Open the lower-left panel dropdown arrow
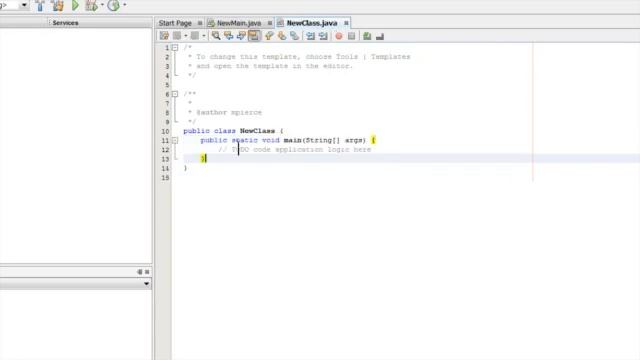640x360 pixels. [x=147, y=284]
